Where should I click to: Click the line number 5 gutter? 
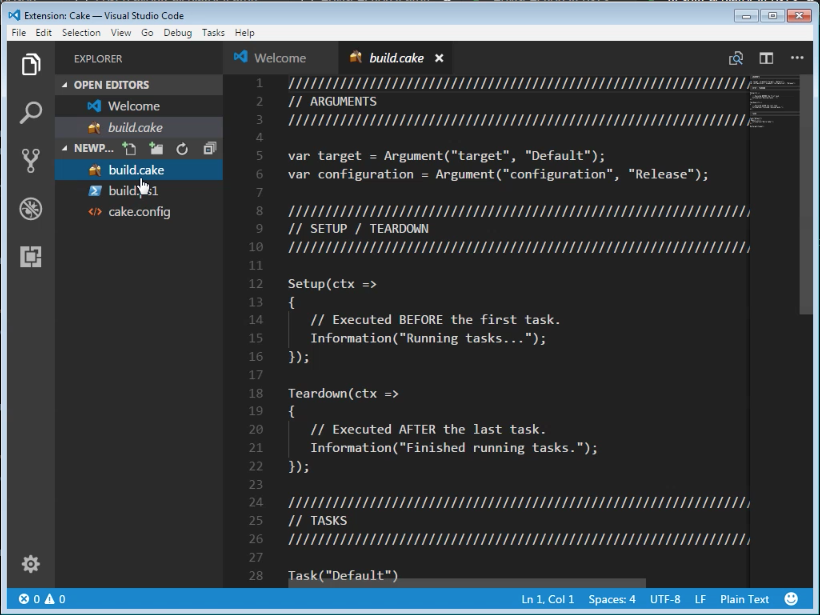point(259,156)
